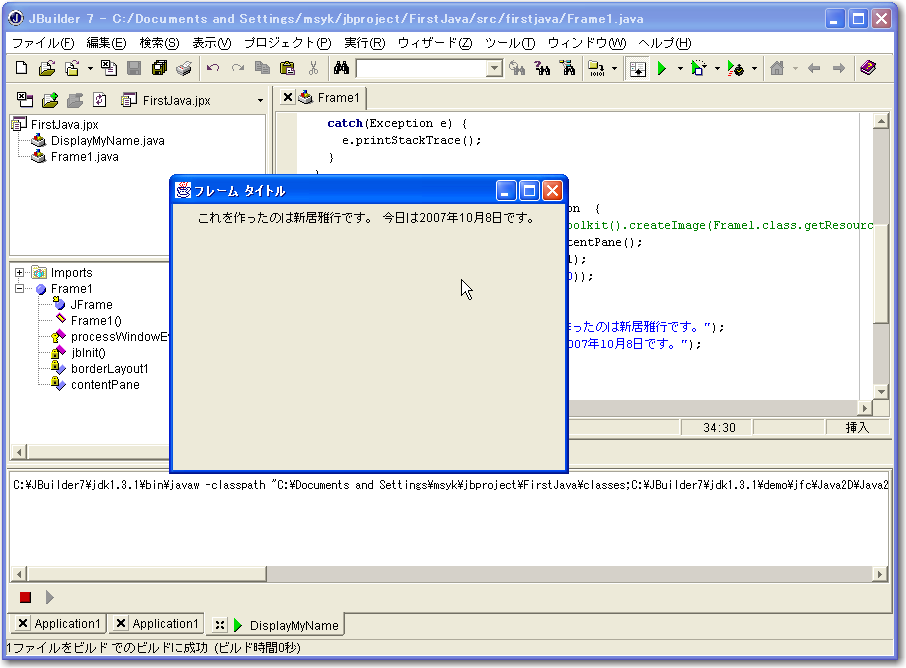
Task: Select the jbInit() method in structure pane
Action: click(88, 353)
